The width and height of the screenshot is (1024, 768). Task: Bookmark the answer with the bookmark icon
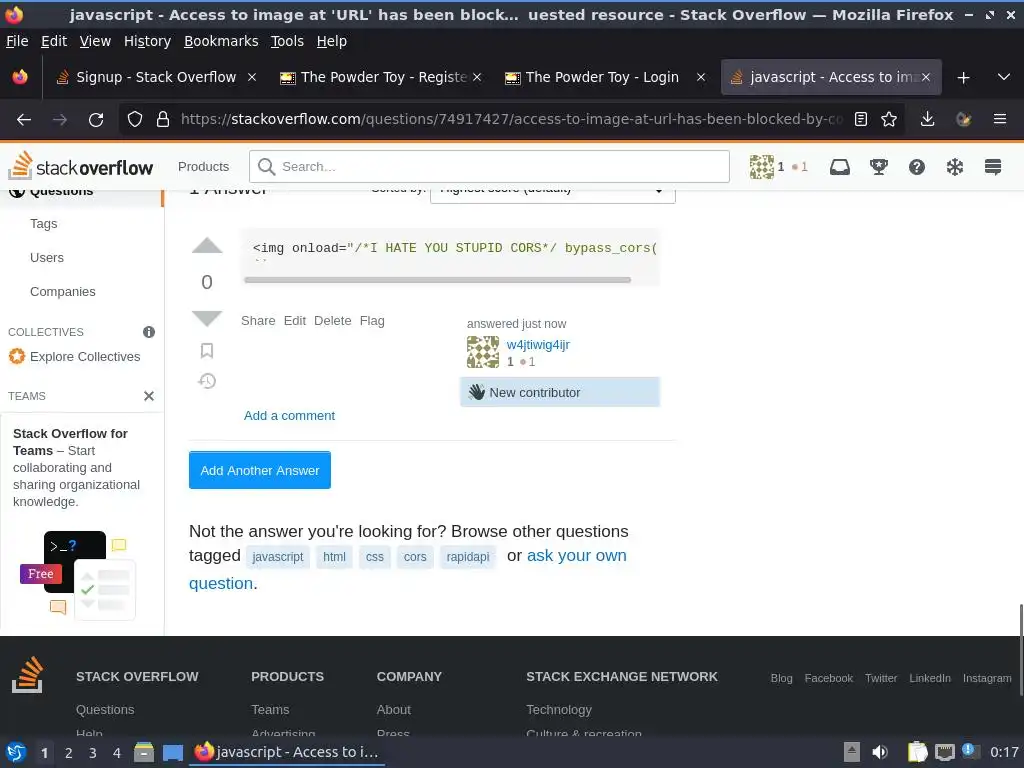[x=207, y=351]
